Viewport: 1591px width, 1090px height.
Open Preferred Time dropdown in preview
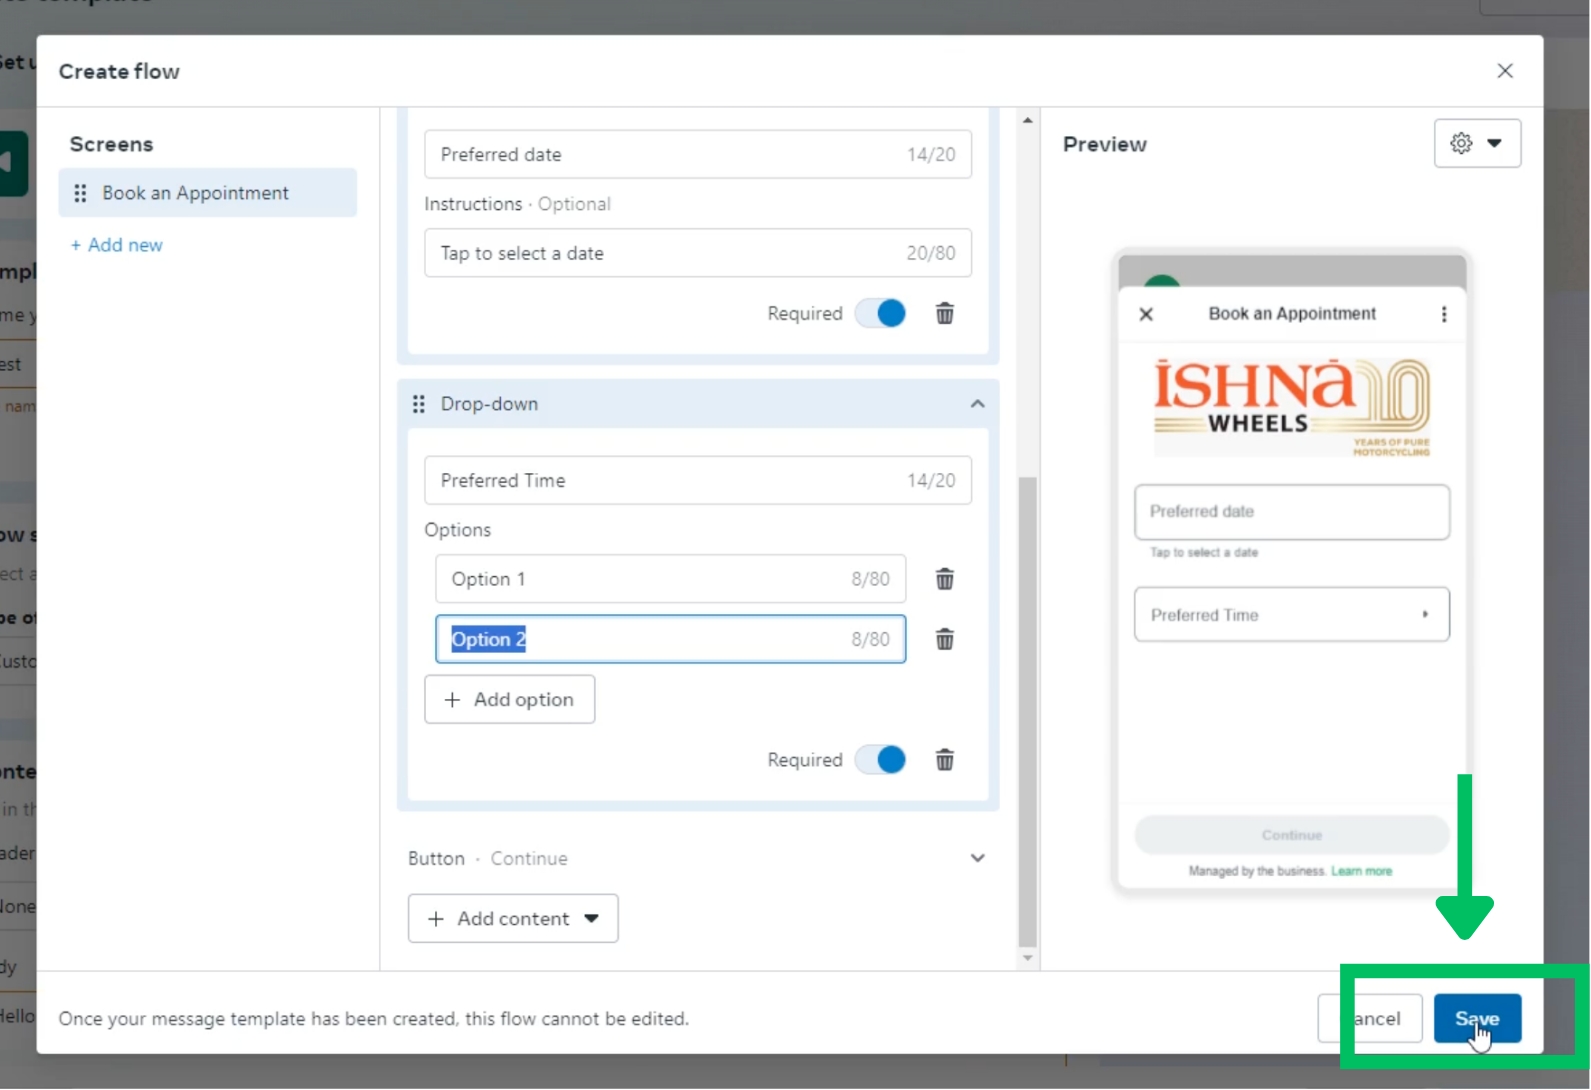1291,615
